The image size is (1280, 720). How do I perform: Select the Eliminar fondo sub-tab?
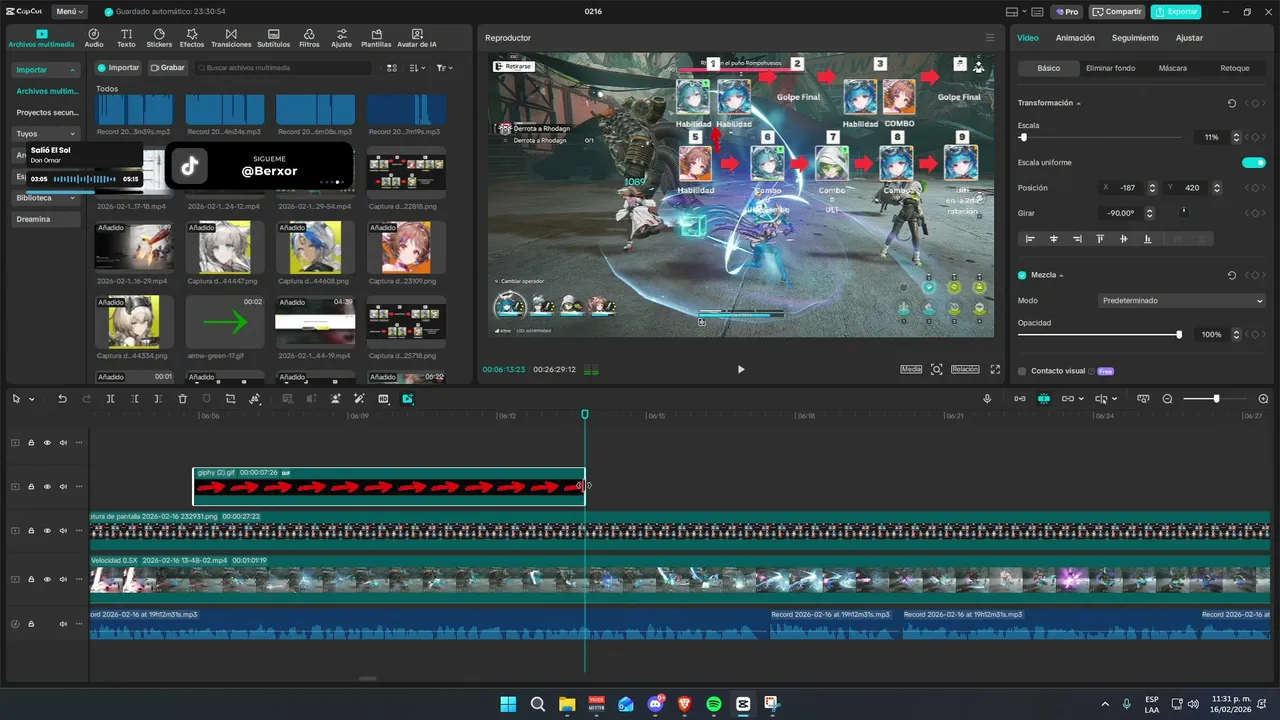pyautogui.click(x=1110, y=68)
